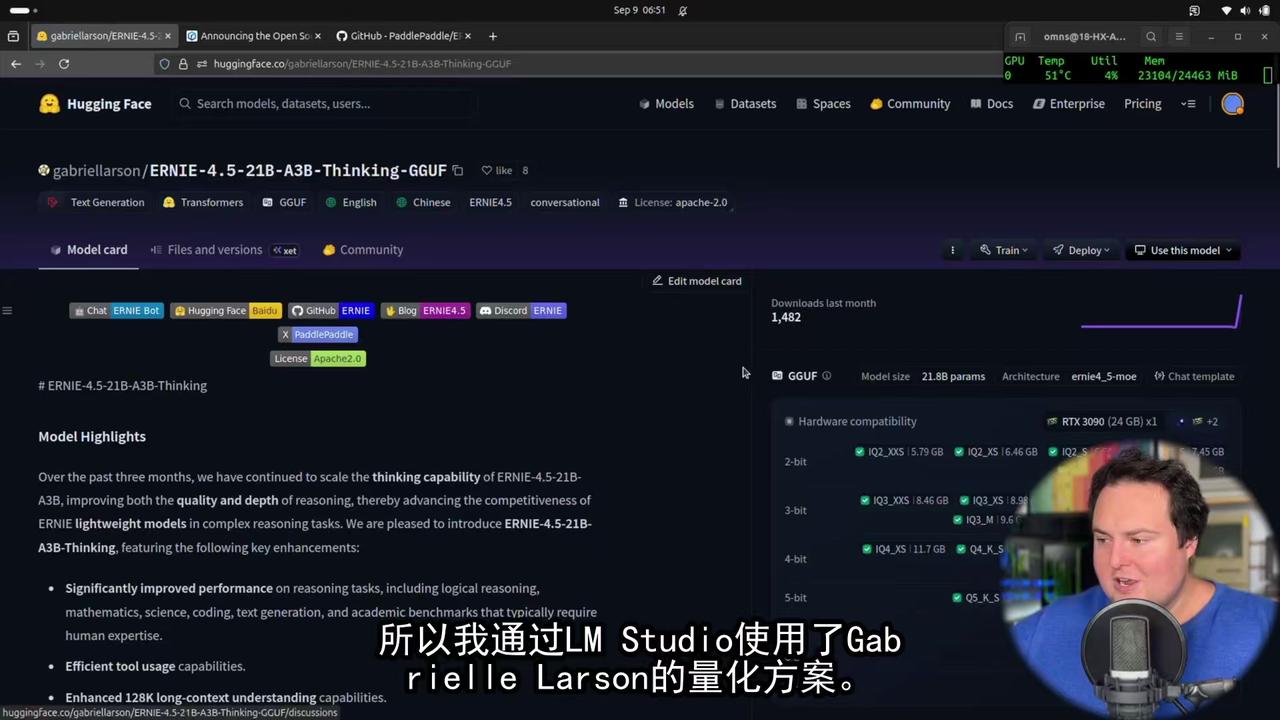
Task: Select the Q5_K_S quantization
Action: [976, 598]
